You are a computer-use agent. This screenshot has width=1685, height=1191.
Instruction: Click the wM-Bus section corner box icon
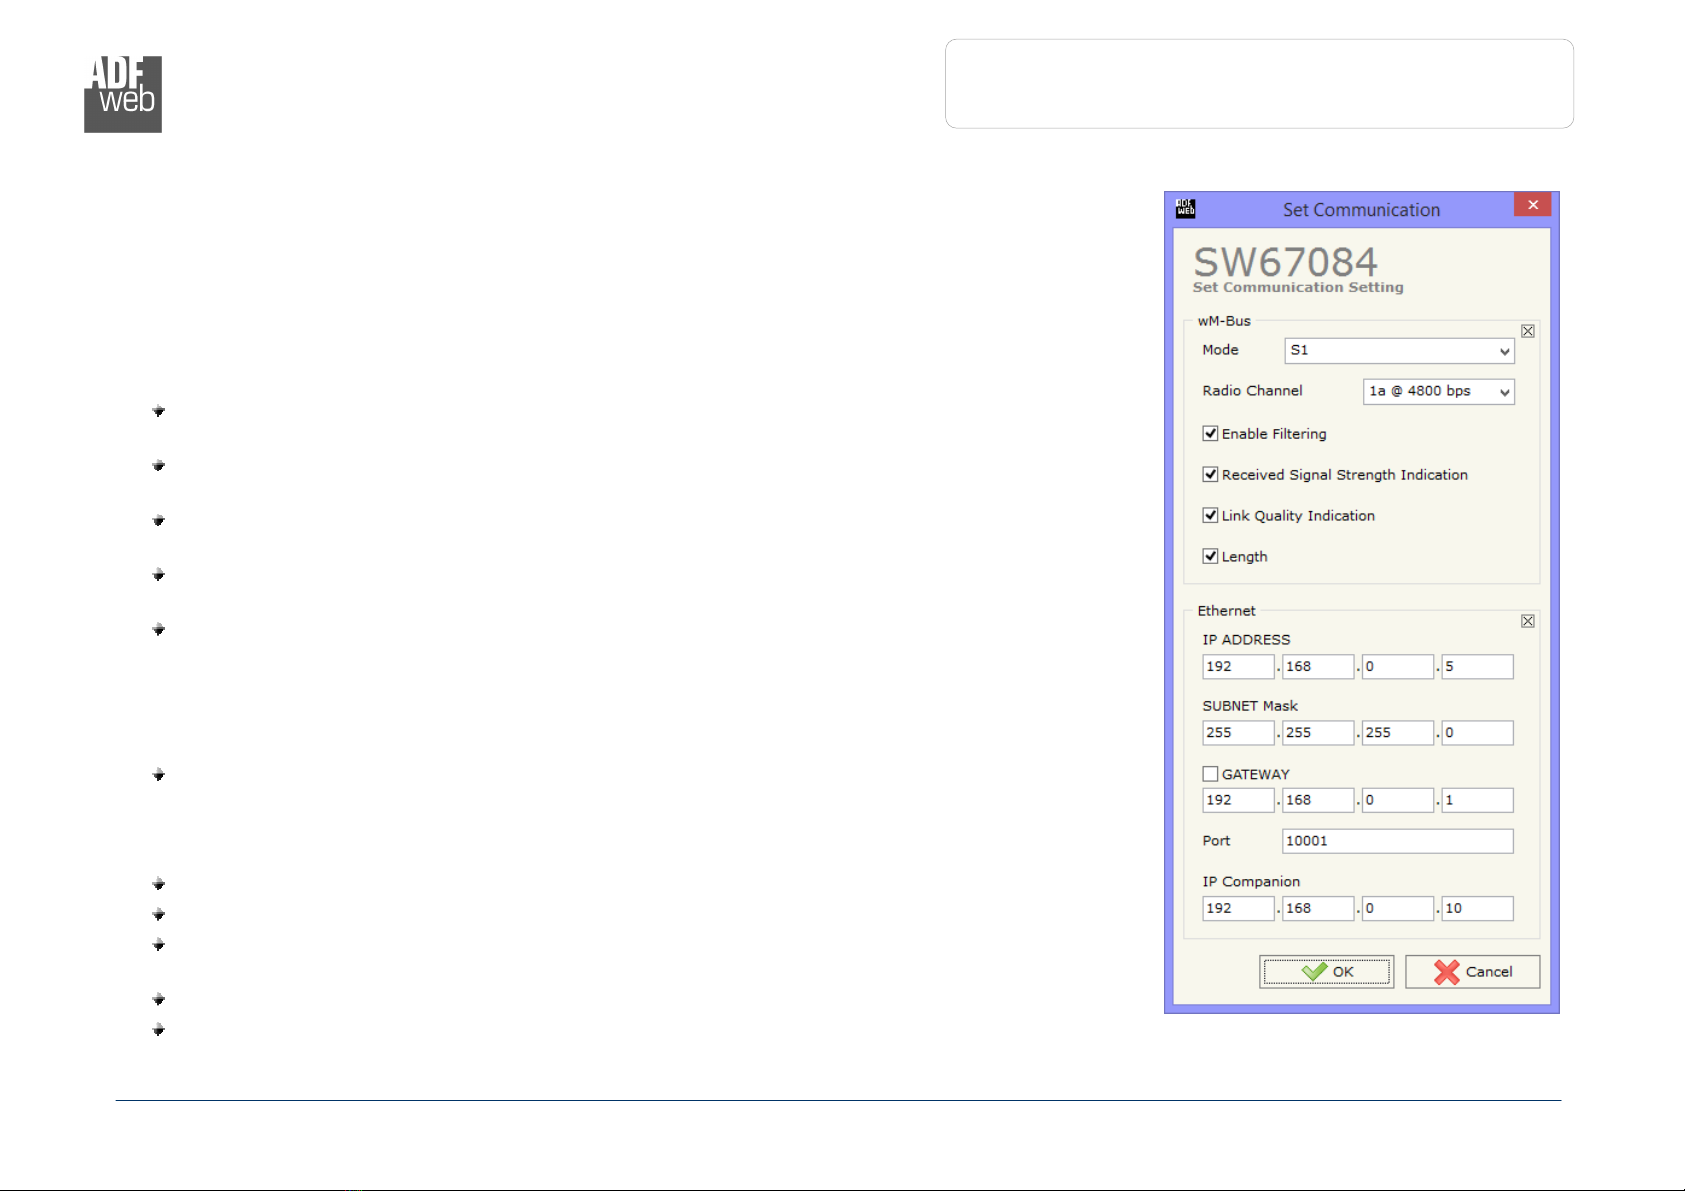point(1528,331)
